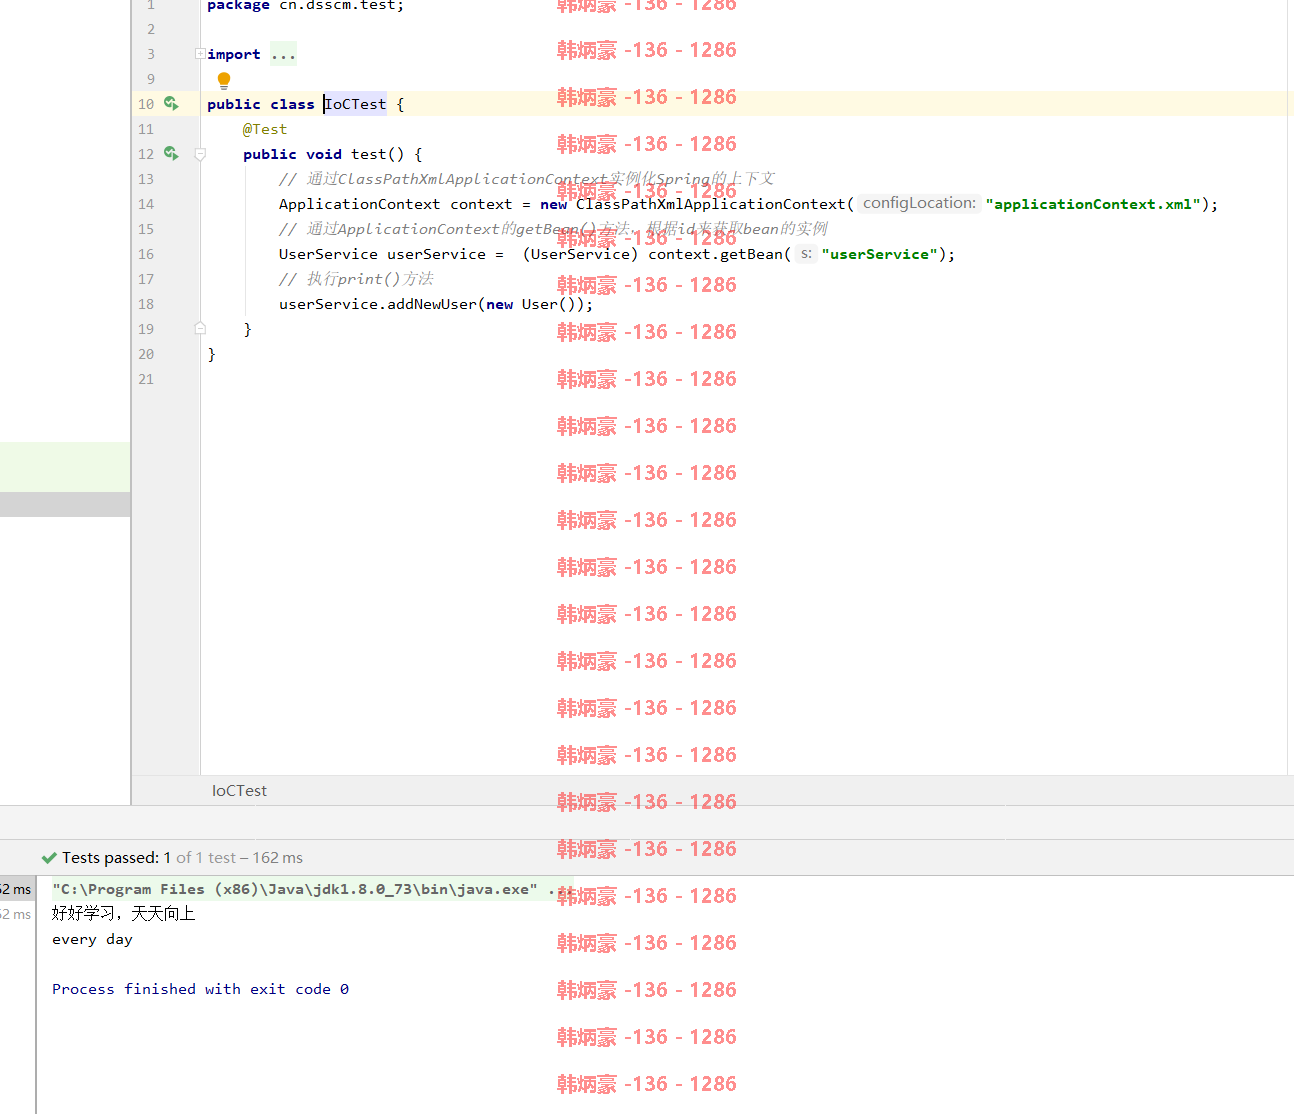Click the folded import ellipsis placeholder
Image resolution: width=1294 pixels, height=1114 pixels.
click(284, 54)
